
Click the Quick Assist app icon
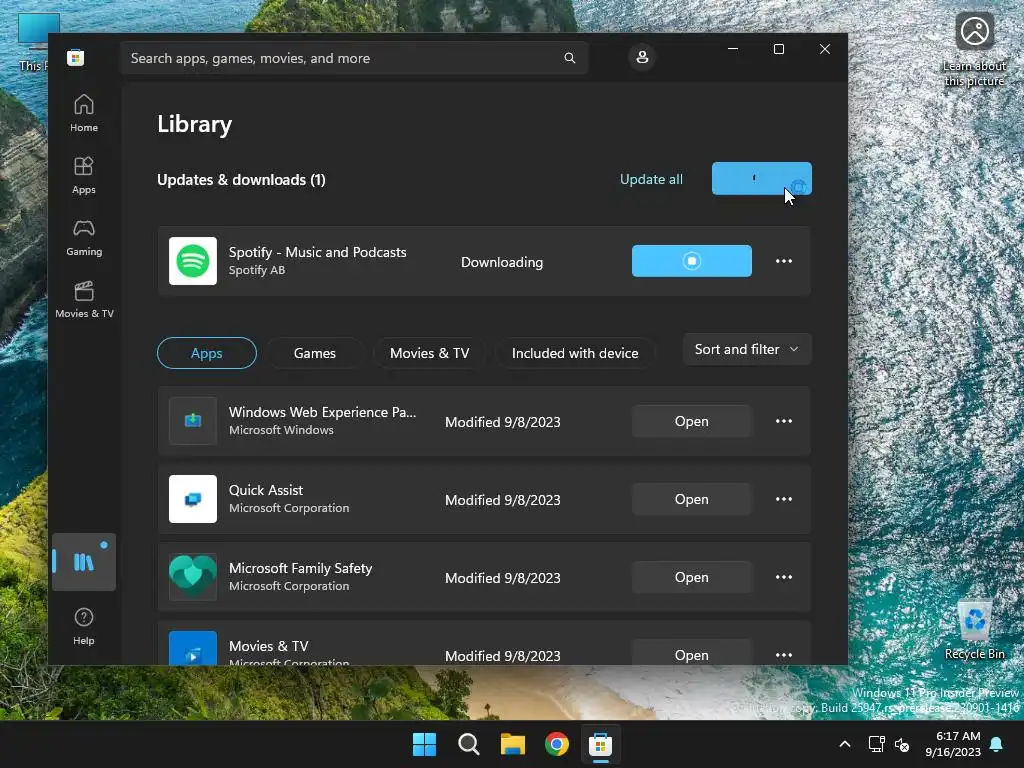tap(193, 499)
